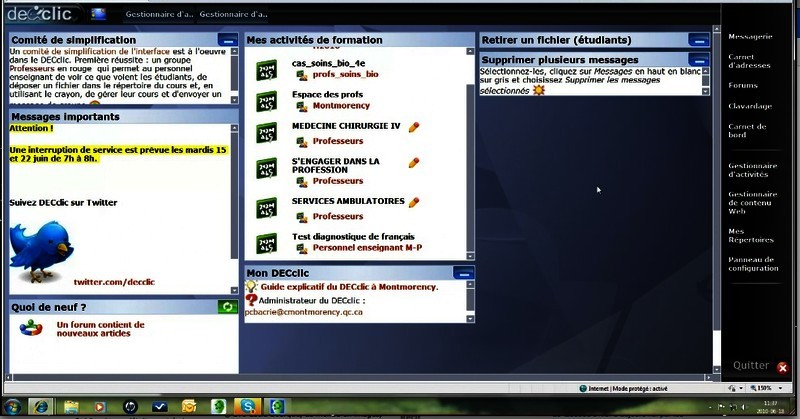The image size is (800, 419).
Task: Click the group icon next to Montmorency
Action: tap(302, 106)
